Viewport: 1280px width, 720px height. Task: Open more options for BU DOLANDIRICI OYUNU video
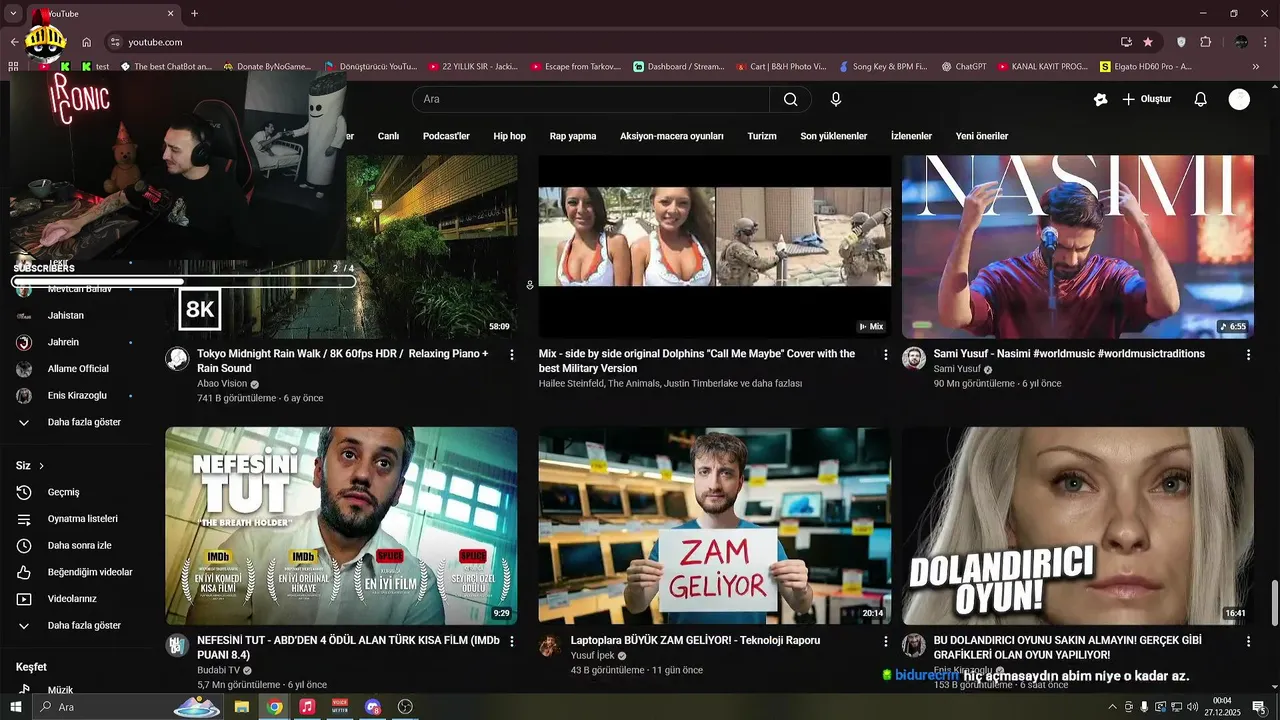pos(1248,641)
